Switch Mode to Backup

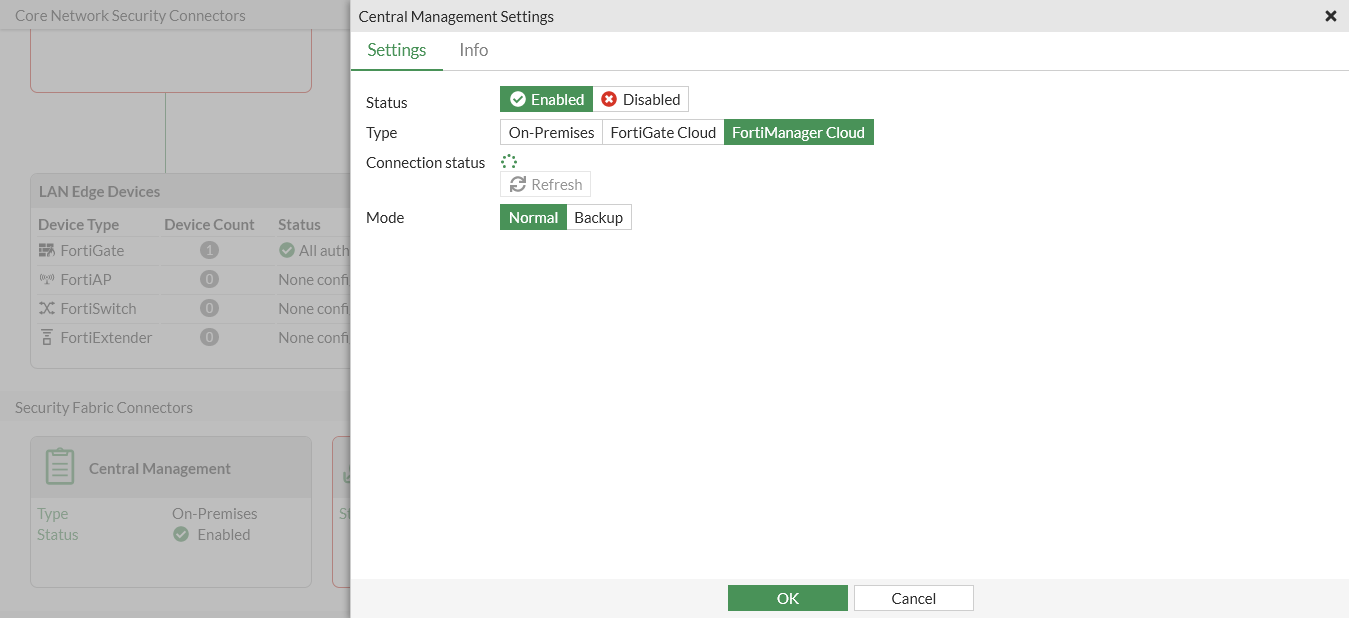(598, 217)
